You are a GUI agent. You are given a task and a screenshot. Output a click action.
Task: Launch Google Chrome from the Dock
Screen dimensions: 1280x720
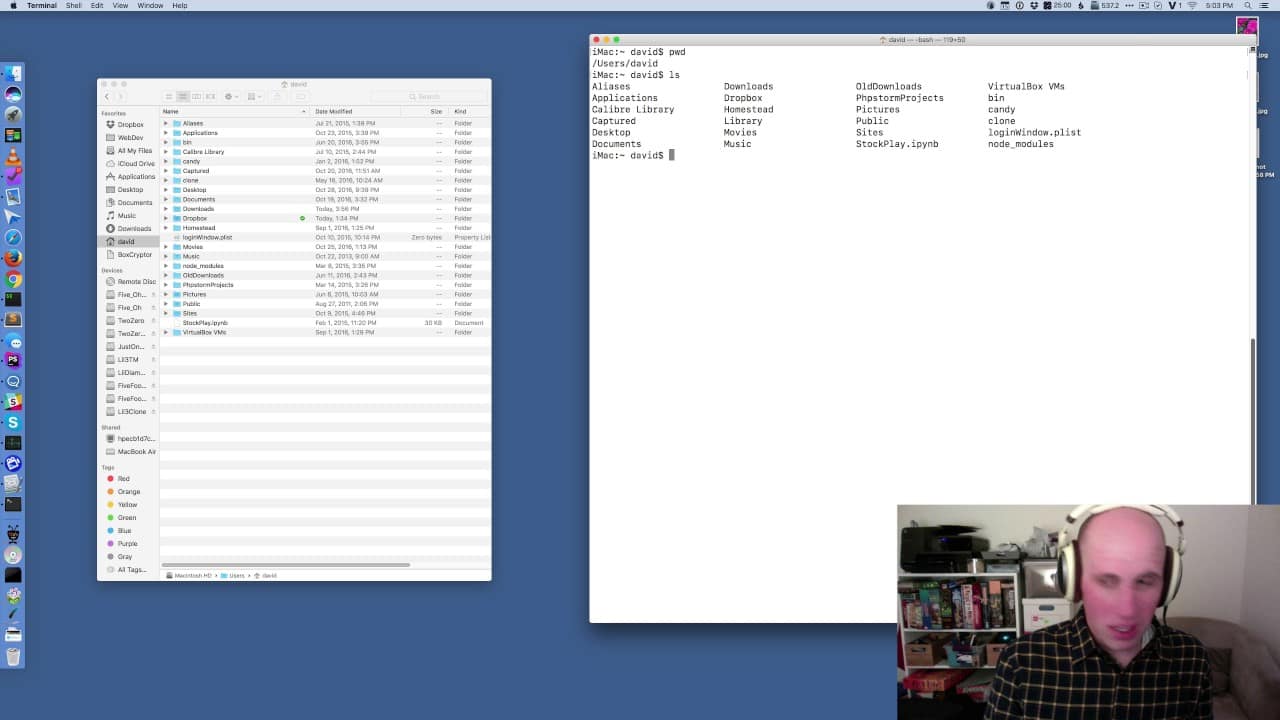[13, 279]
